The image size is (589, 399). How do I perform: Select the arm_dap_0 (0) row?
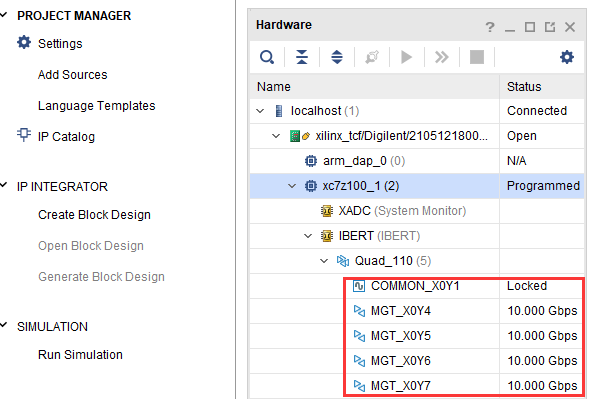tap(417, 161)
